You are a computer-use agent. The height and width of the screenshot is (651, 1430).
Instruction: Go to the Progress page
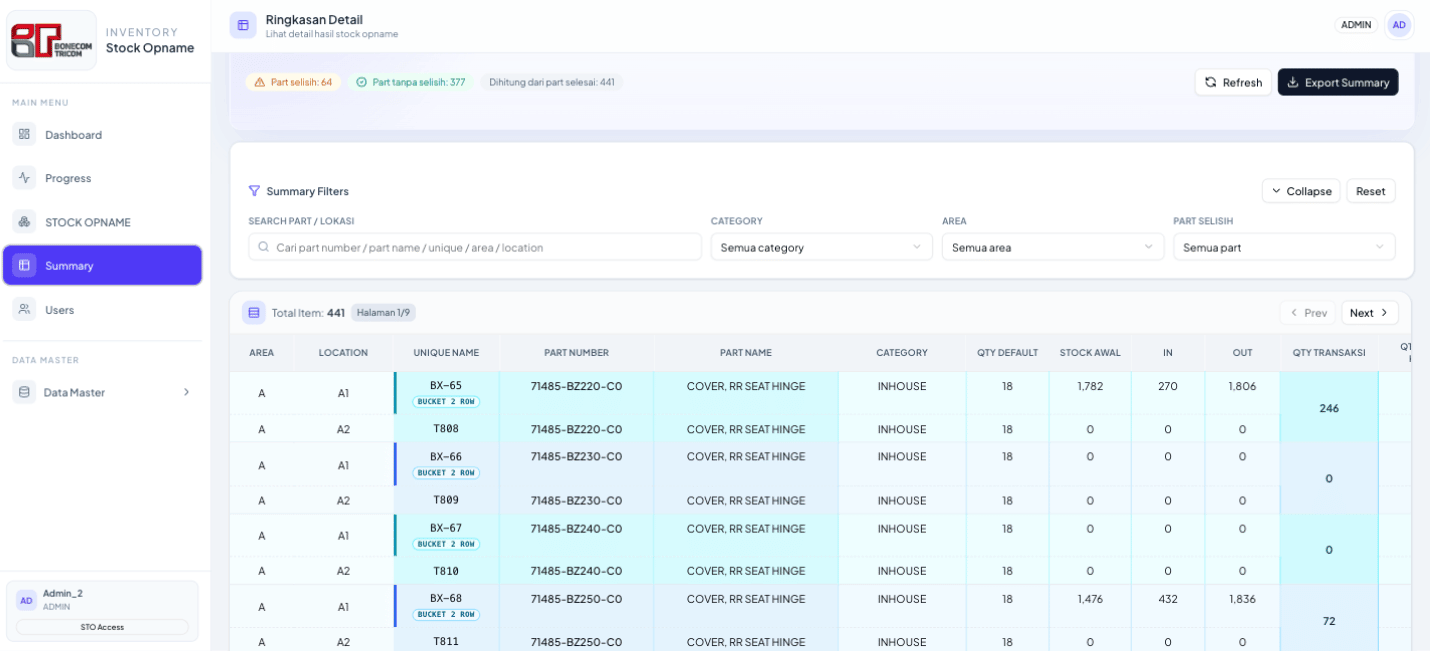[x=102, y=178]
